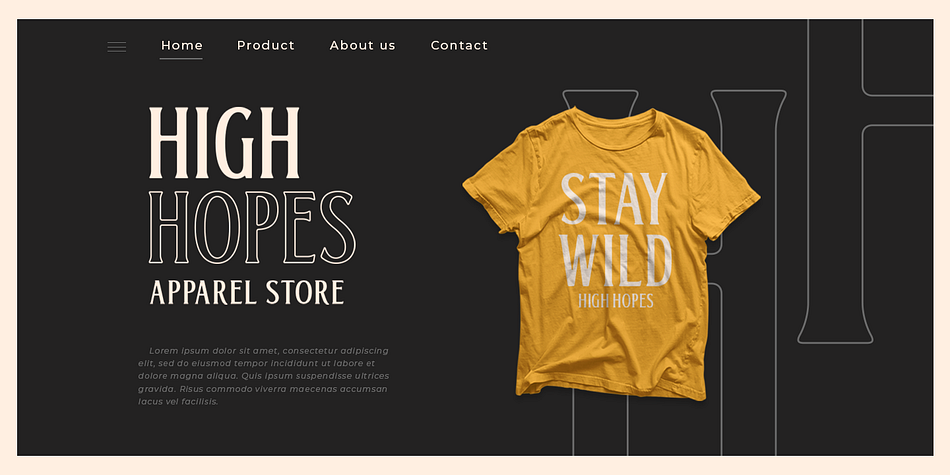Click the small HIGH HOPES shirt logo

[616, 301]
